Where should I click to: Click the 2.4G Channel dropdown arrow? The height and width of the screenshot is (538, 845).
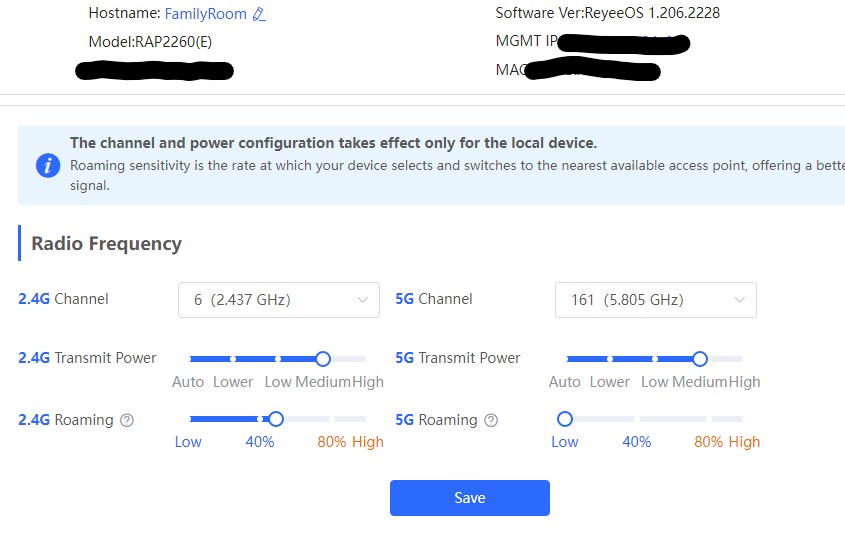coord(362,300)
